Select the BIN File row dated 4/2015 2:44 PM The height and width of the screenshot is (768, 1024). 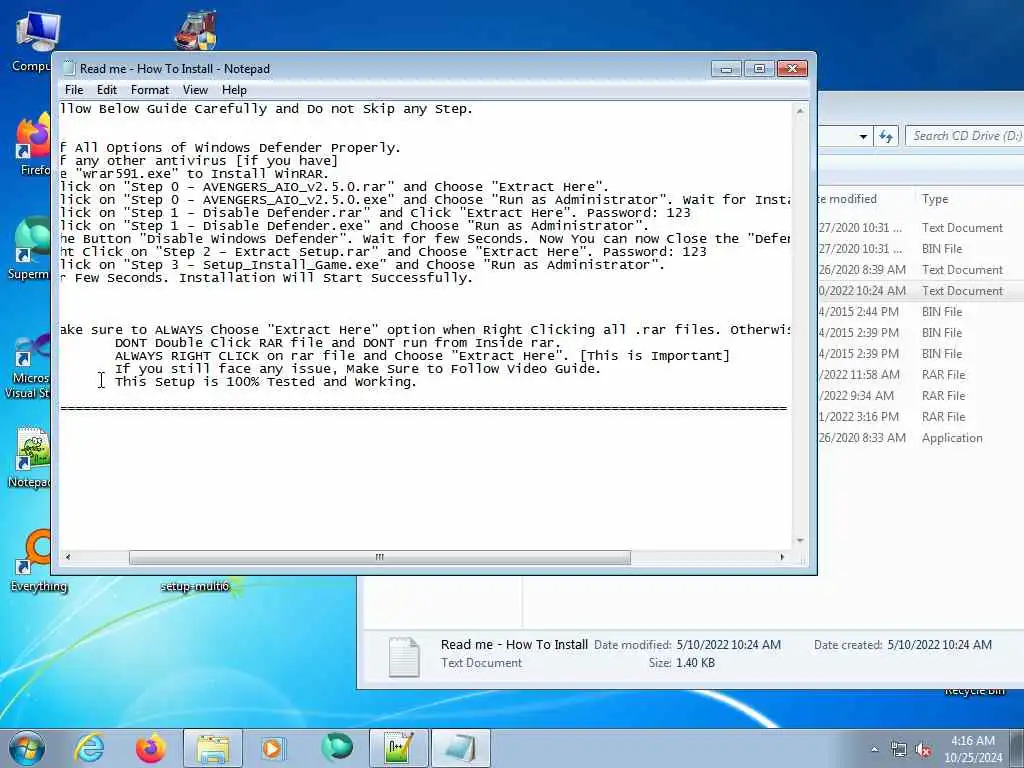(921, 312)
